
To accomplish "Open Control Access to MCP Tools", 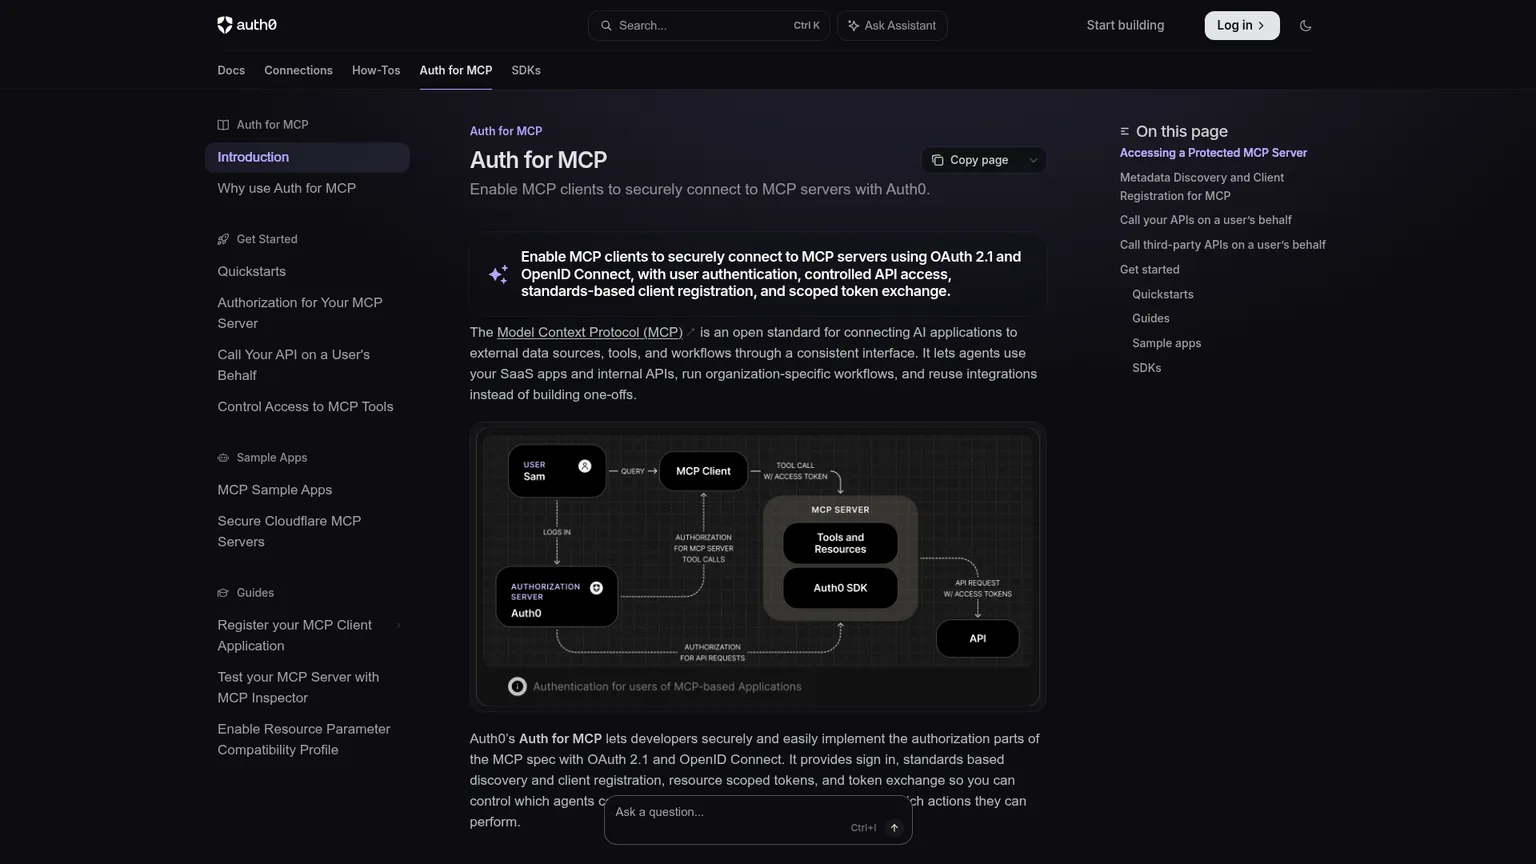I will point(306,407).
